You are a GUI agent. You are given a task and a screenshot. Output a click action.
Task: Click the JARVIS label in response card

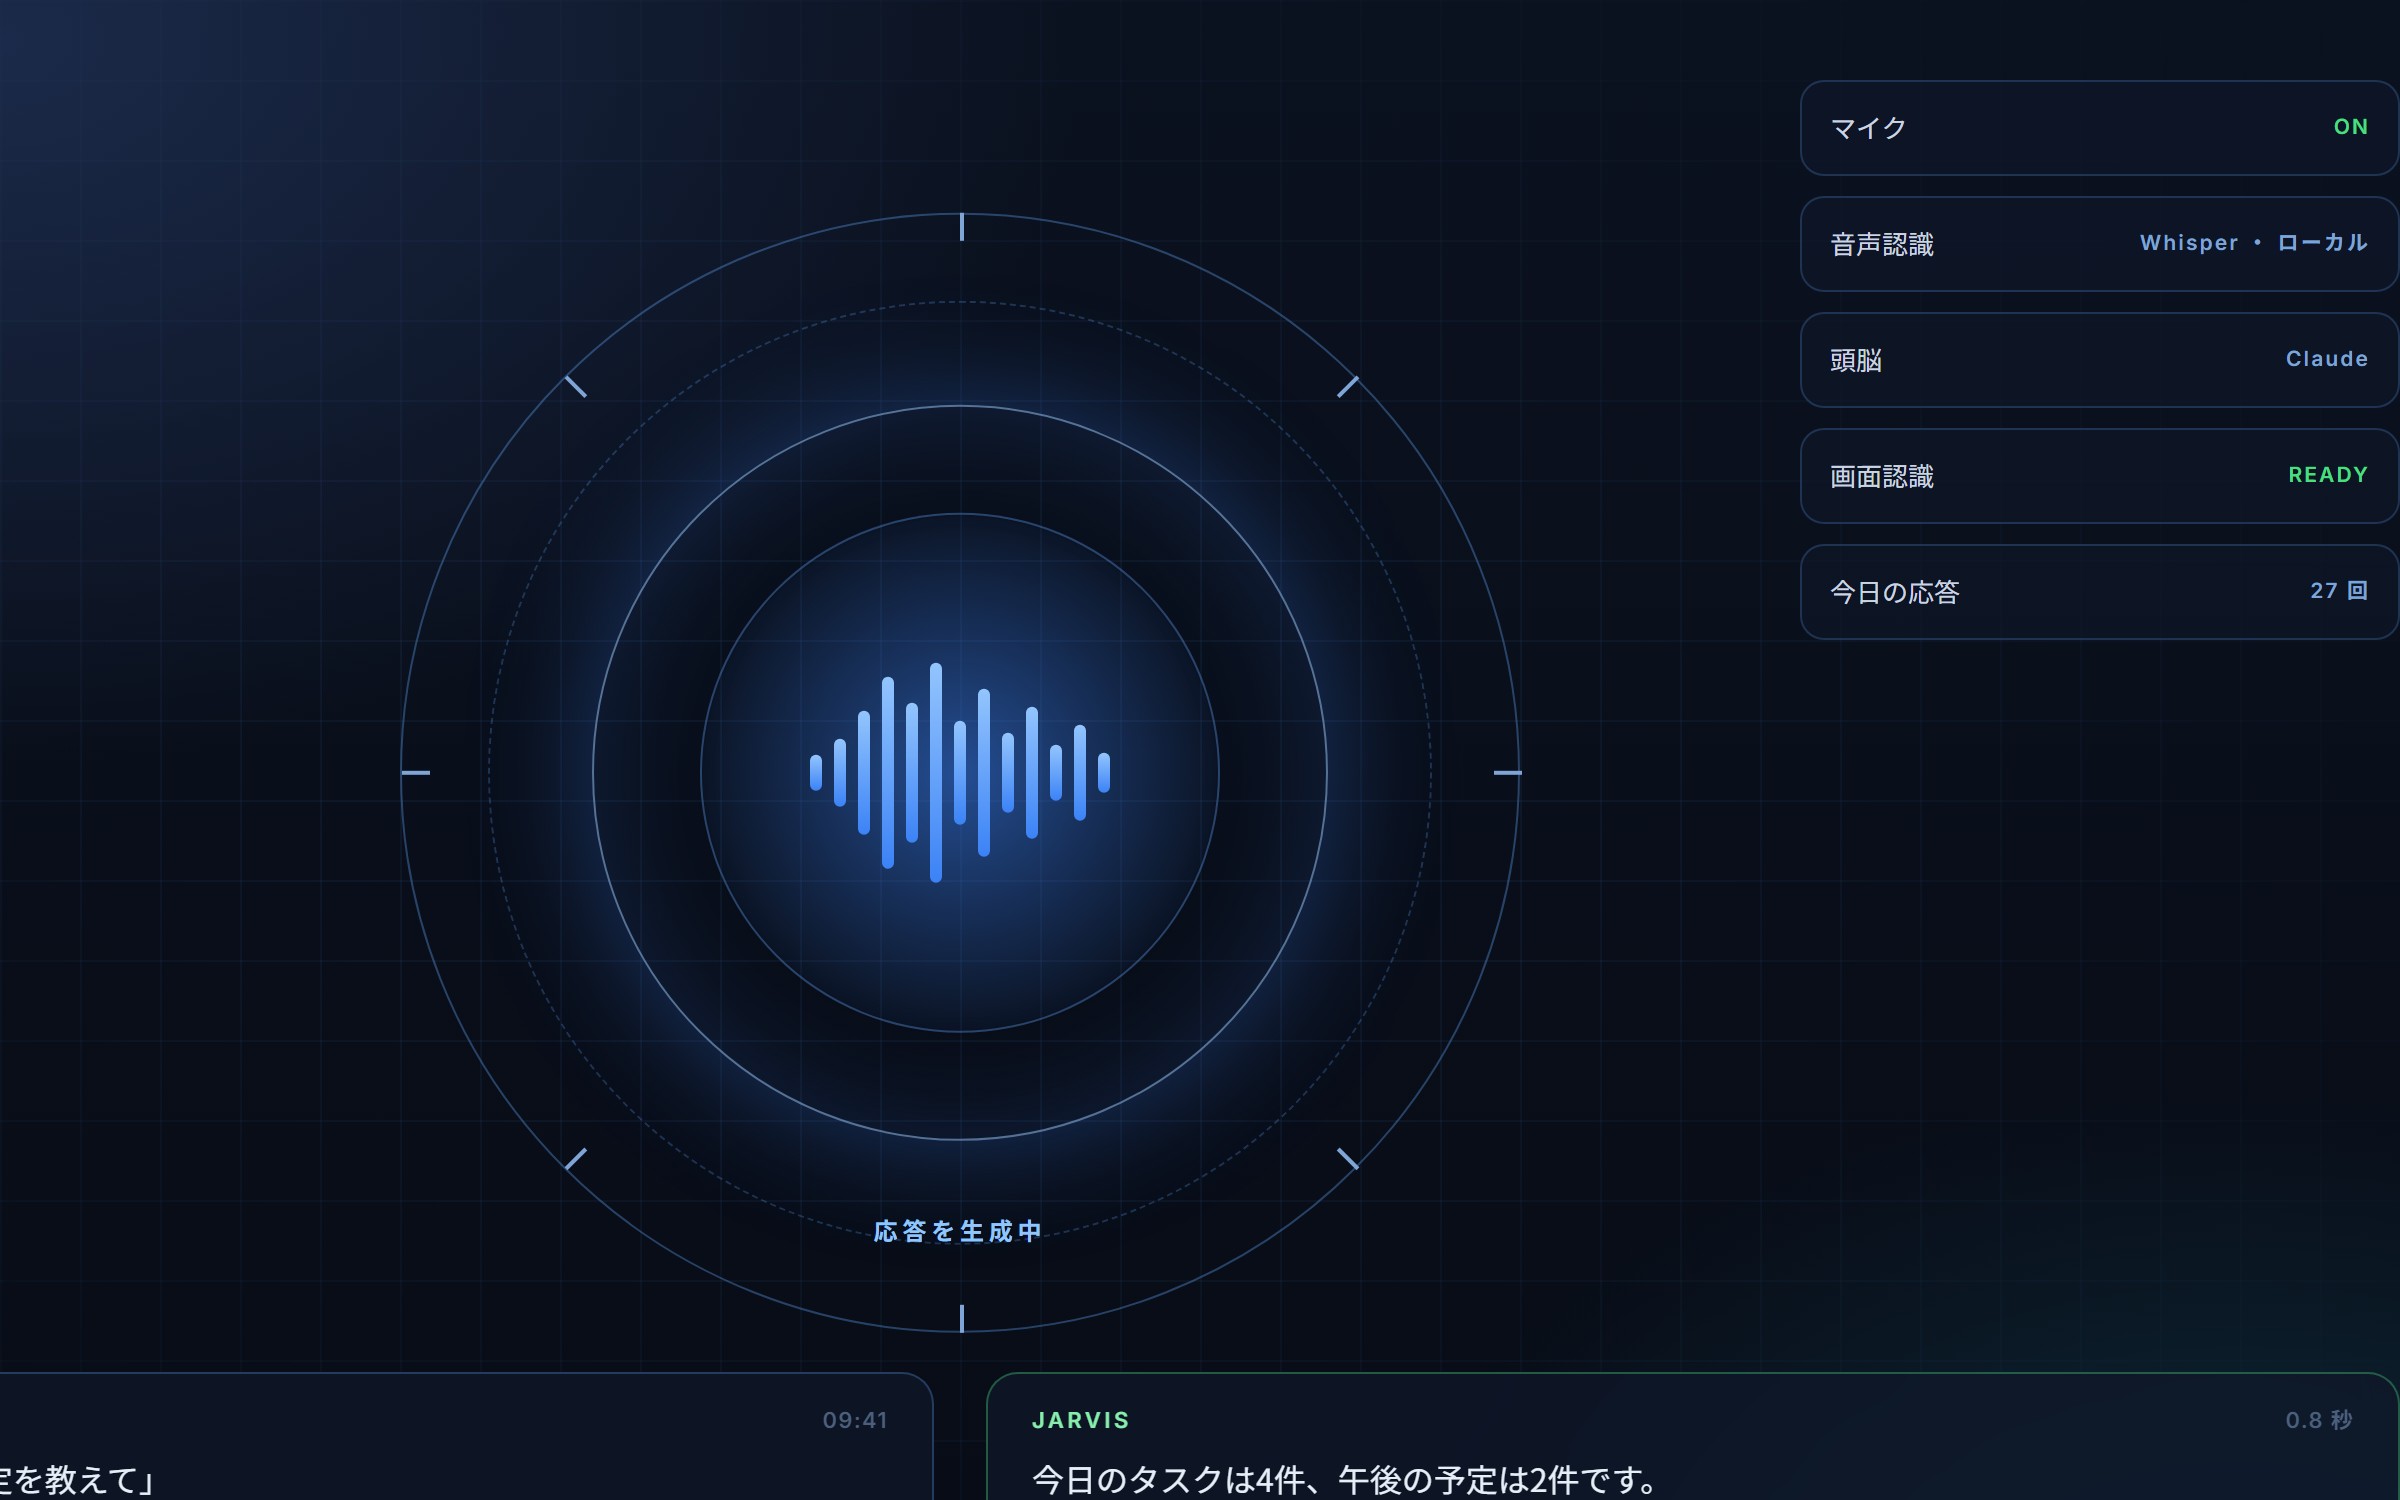click(x=1080, y=1420)
